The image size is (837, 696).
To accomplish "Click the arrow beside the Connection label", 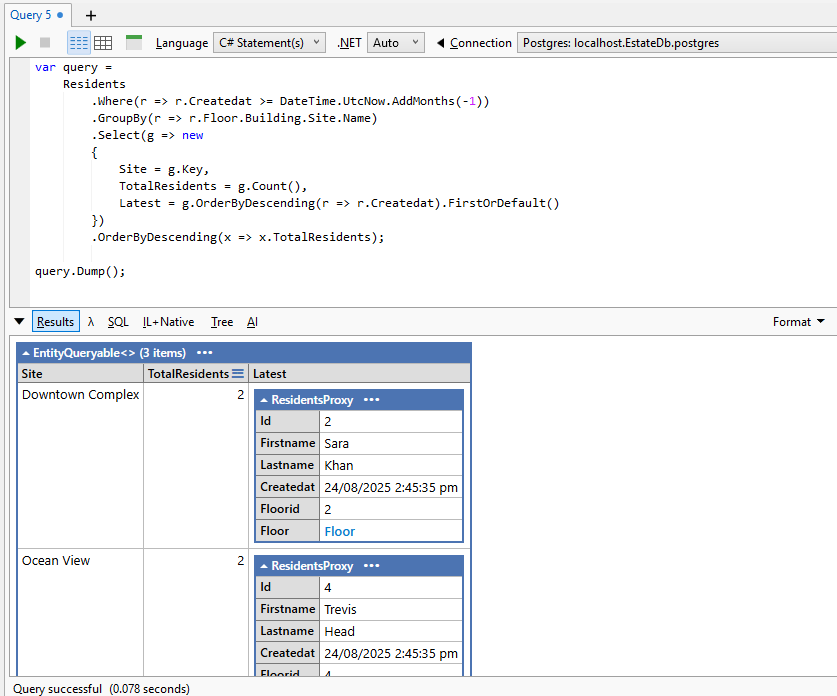I will click(441, 43).
